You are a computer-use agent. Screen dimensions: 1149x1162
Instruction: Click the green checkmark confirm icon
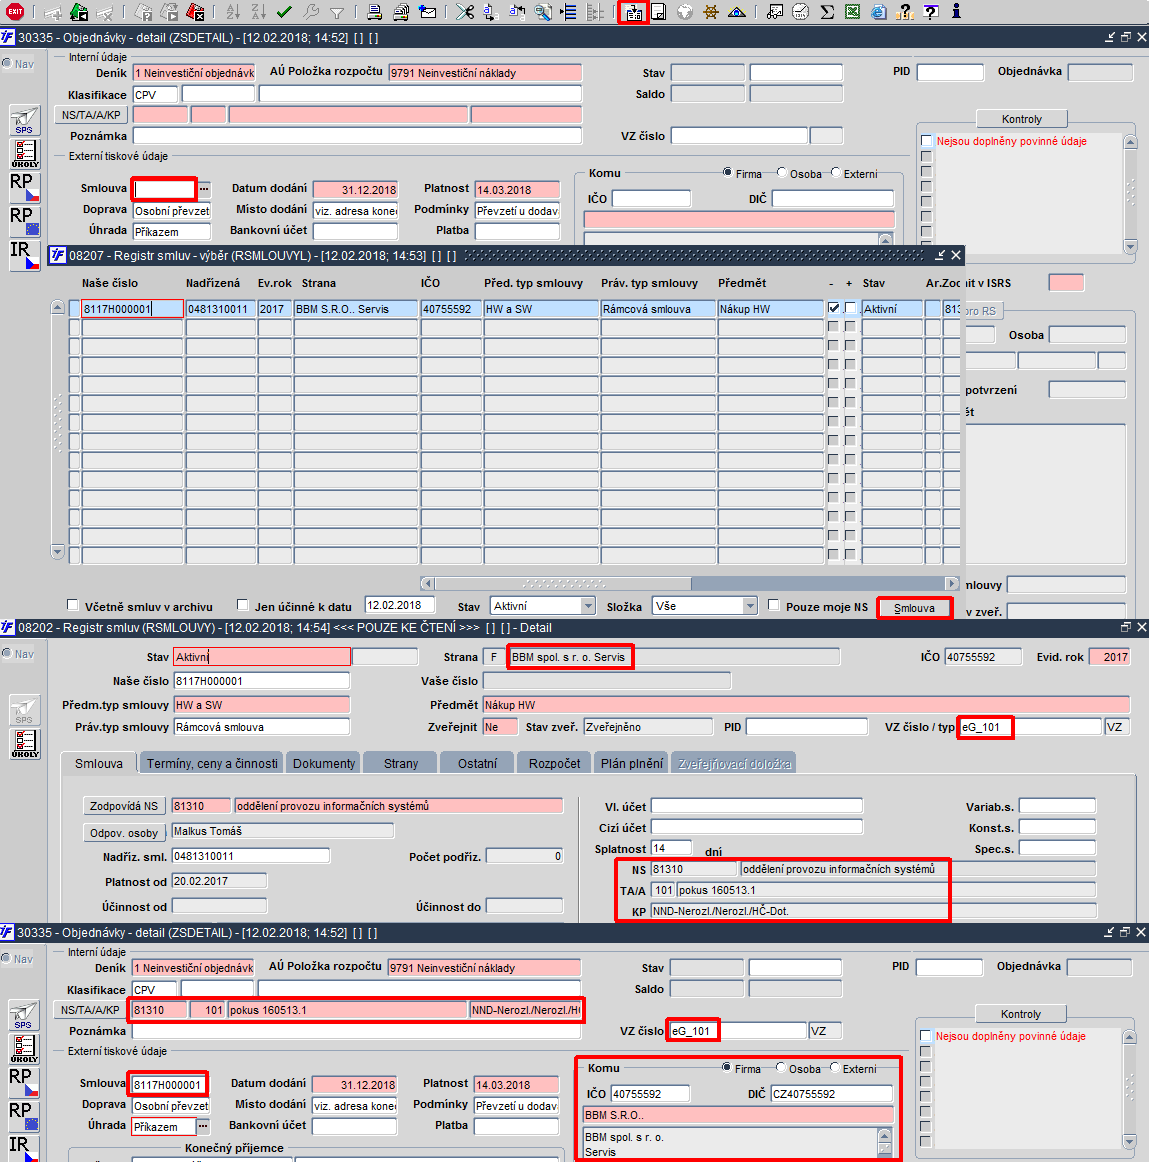pyautogui.click(x=284, y=12)
